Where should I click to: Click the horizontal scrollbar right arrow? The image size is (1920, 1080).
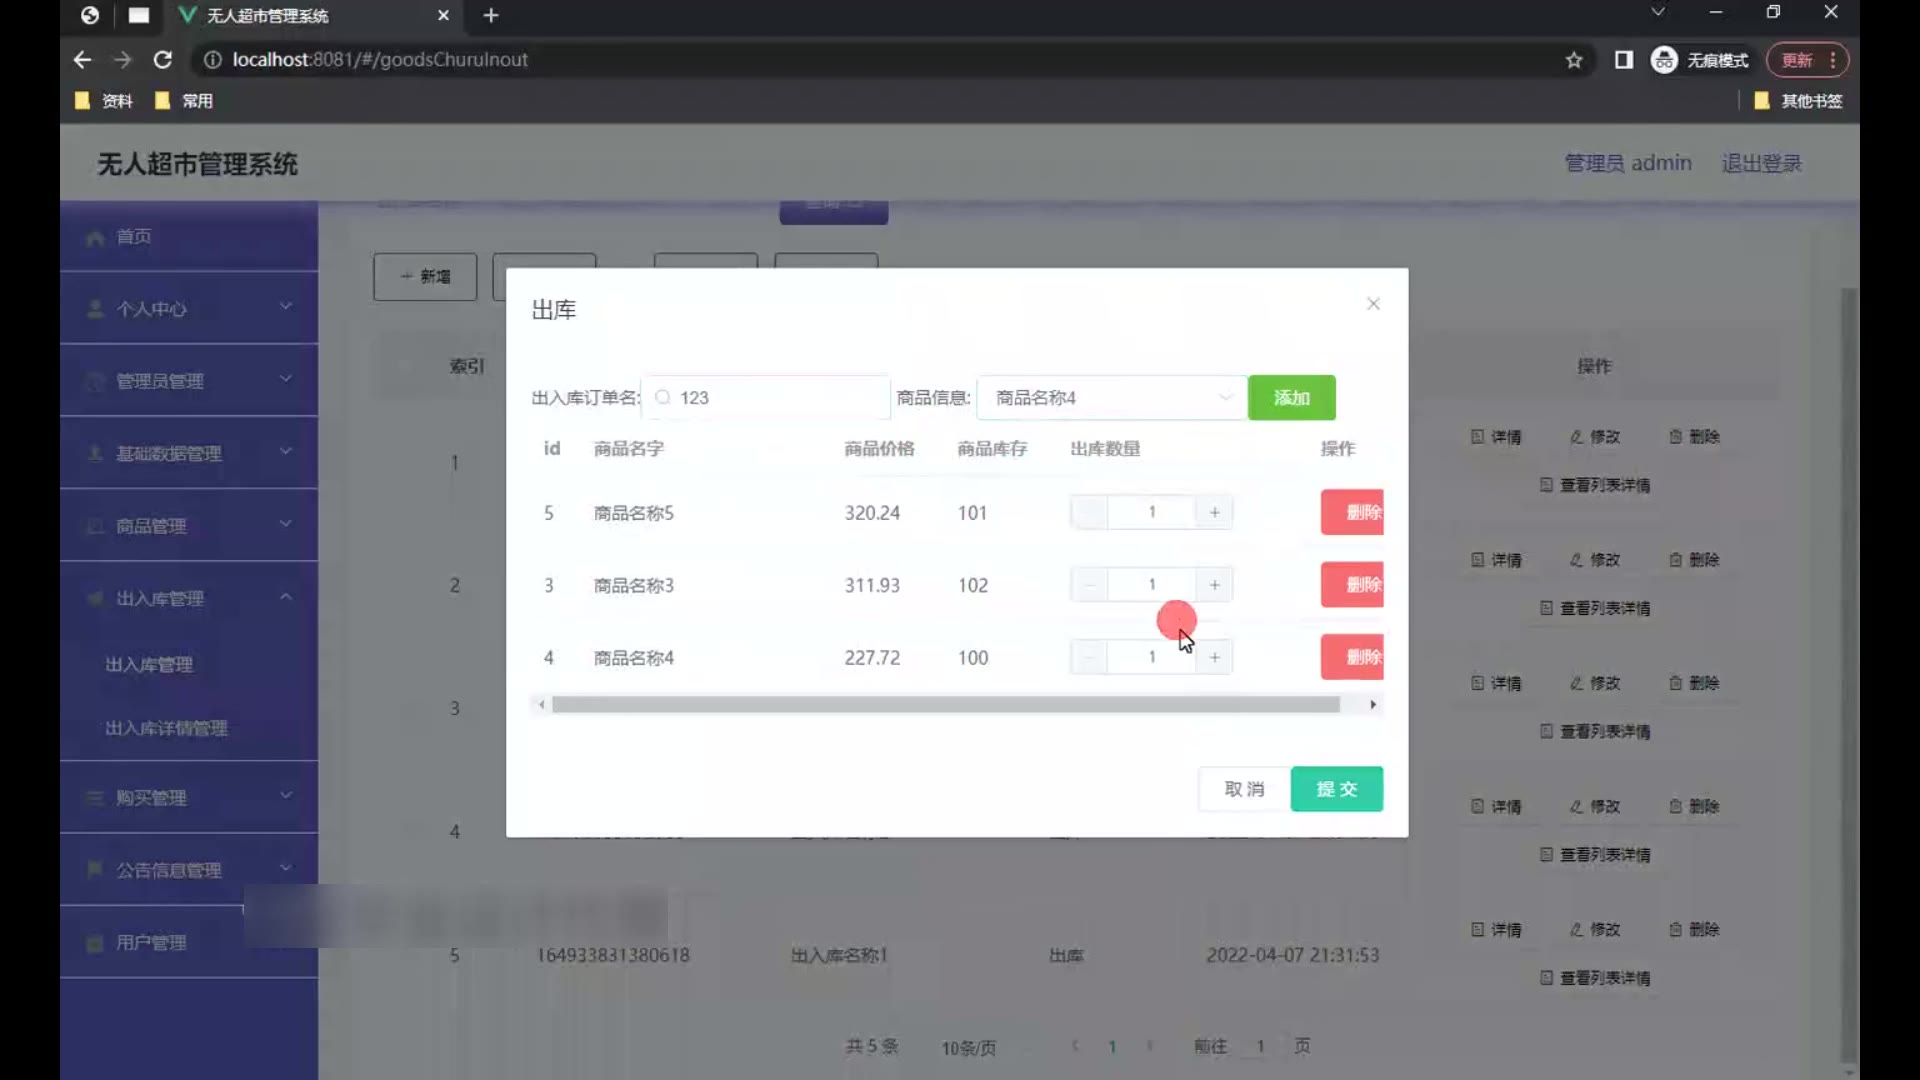[1373, 705]
